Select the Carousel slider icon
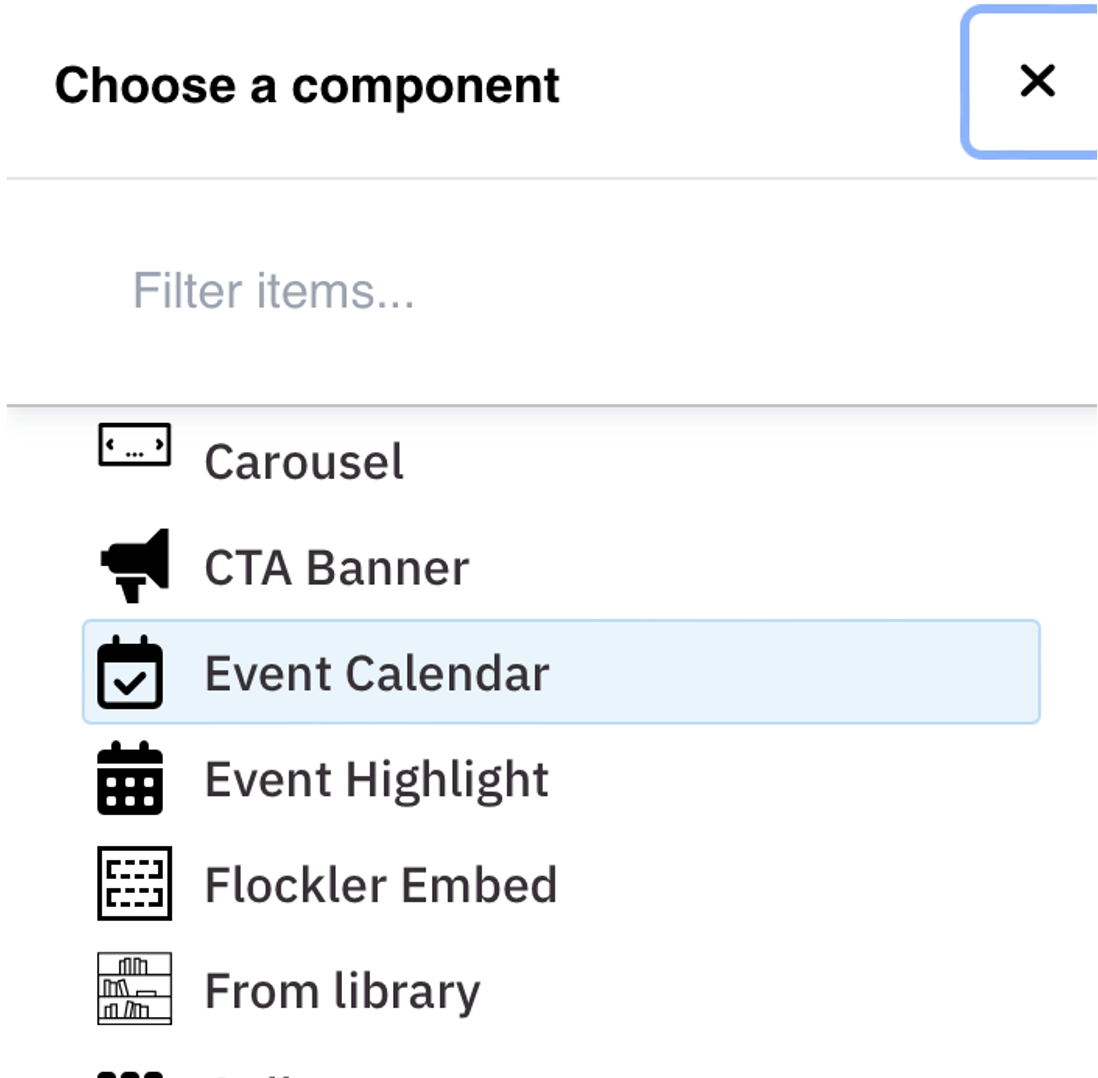Viewport: 1098px width, 1078px height. pos(134,446)
